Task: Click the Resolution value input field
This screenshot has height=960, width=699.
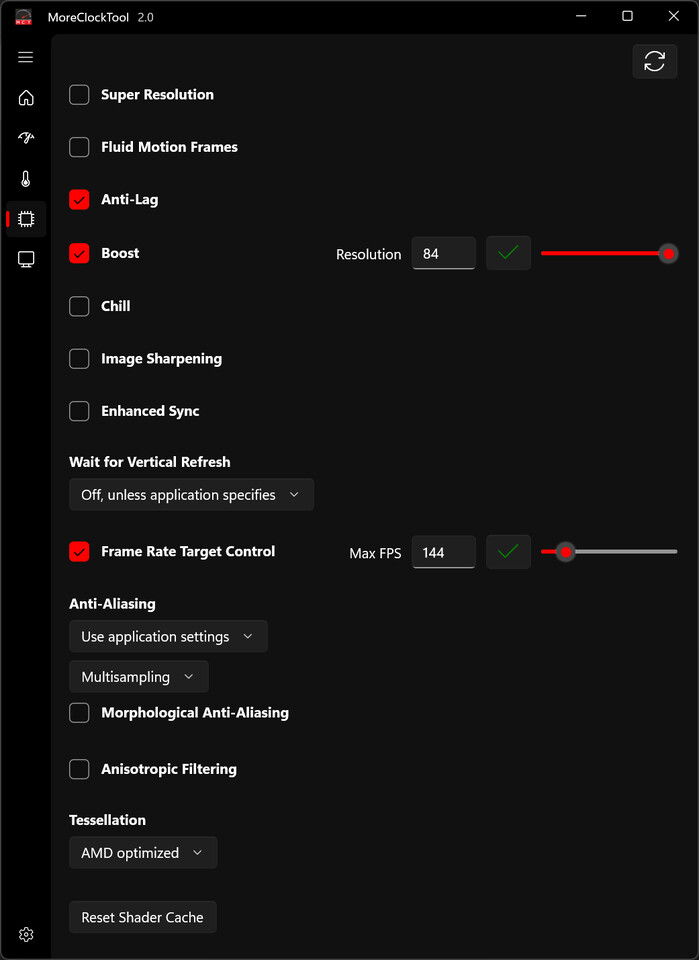Action: click(443, 253)
